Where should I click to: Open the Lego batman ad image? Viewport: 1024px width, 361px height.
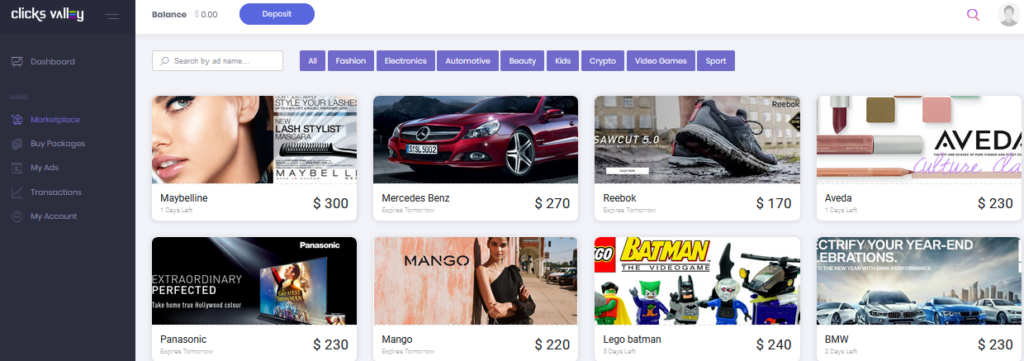(697, 281)
